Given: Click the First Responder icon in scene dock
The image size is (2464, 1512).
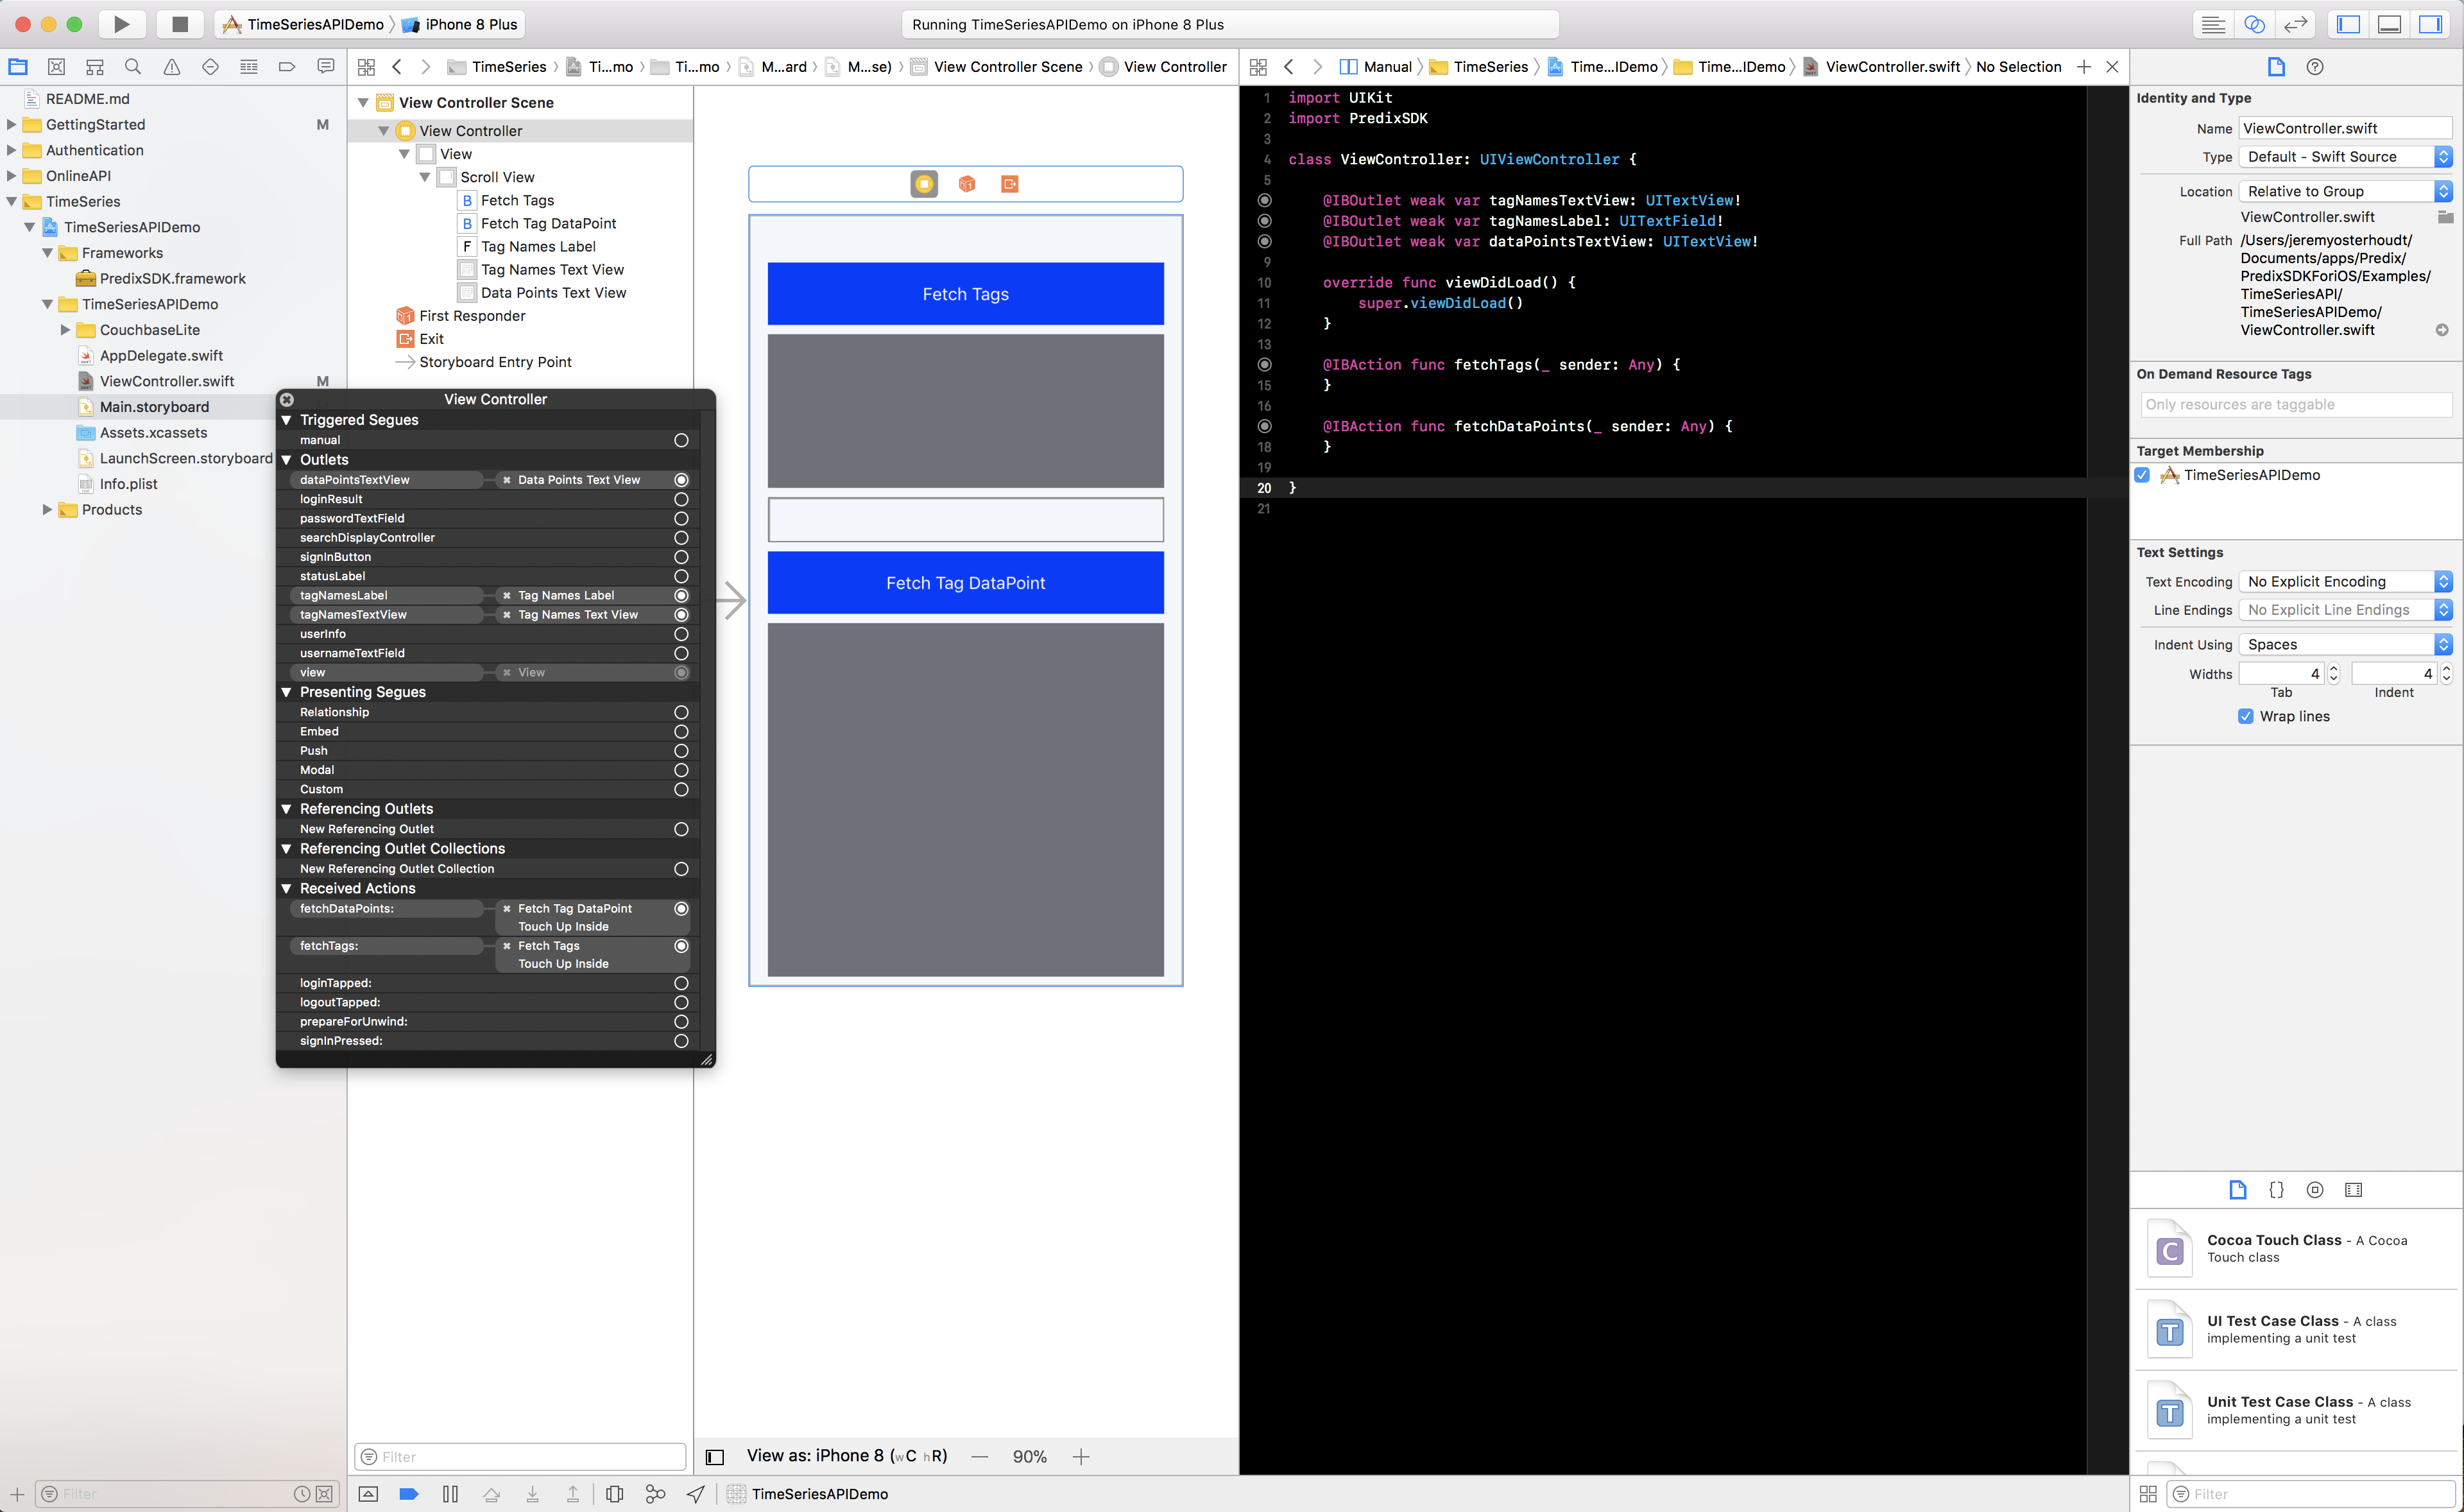Looking at the screenshot, I should (966, 184).
